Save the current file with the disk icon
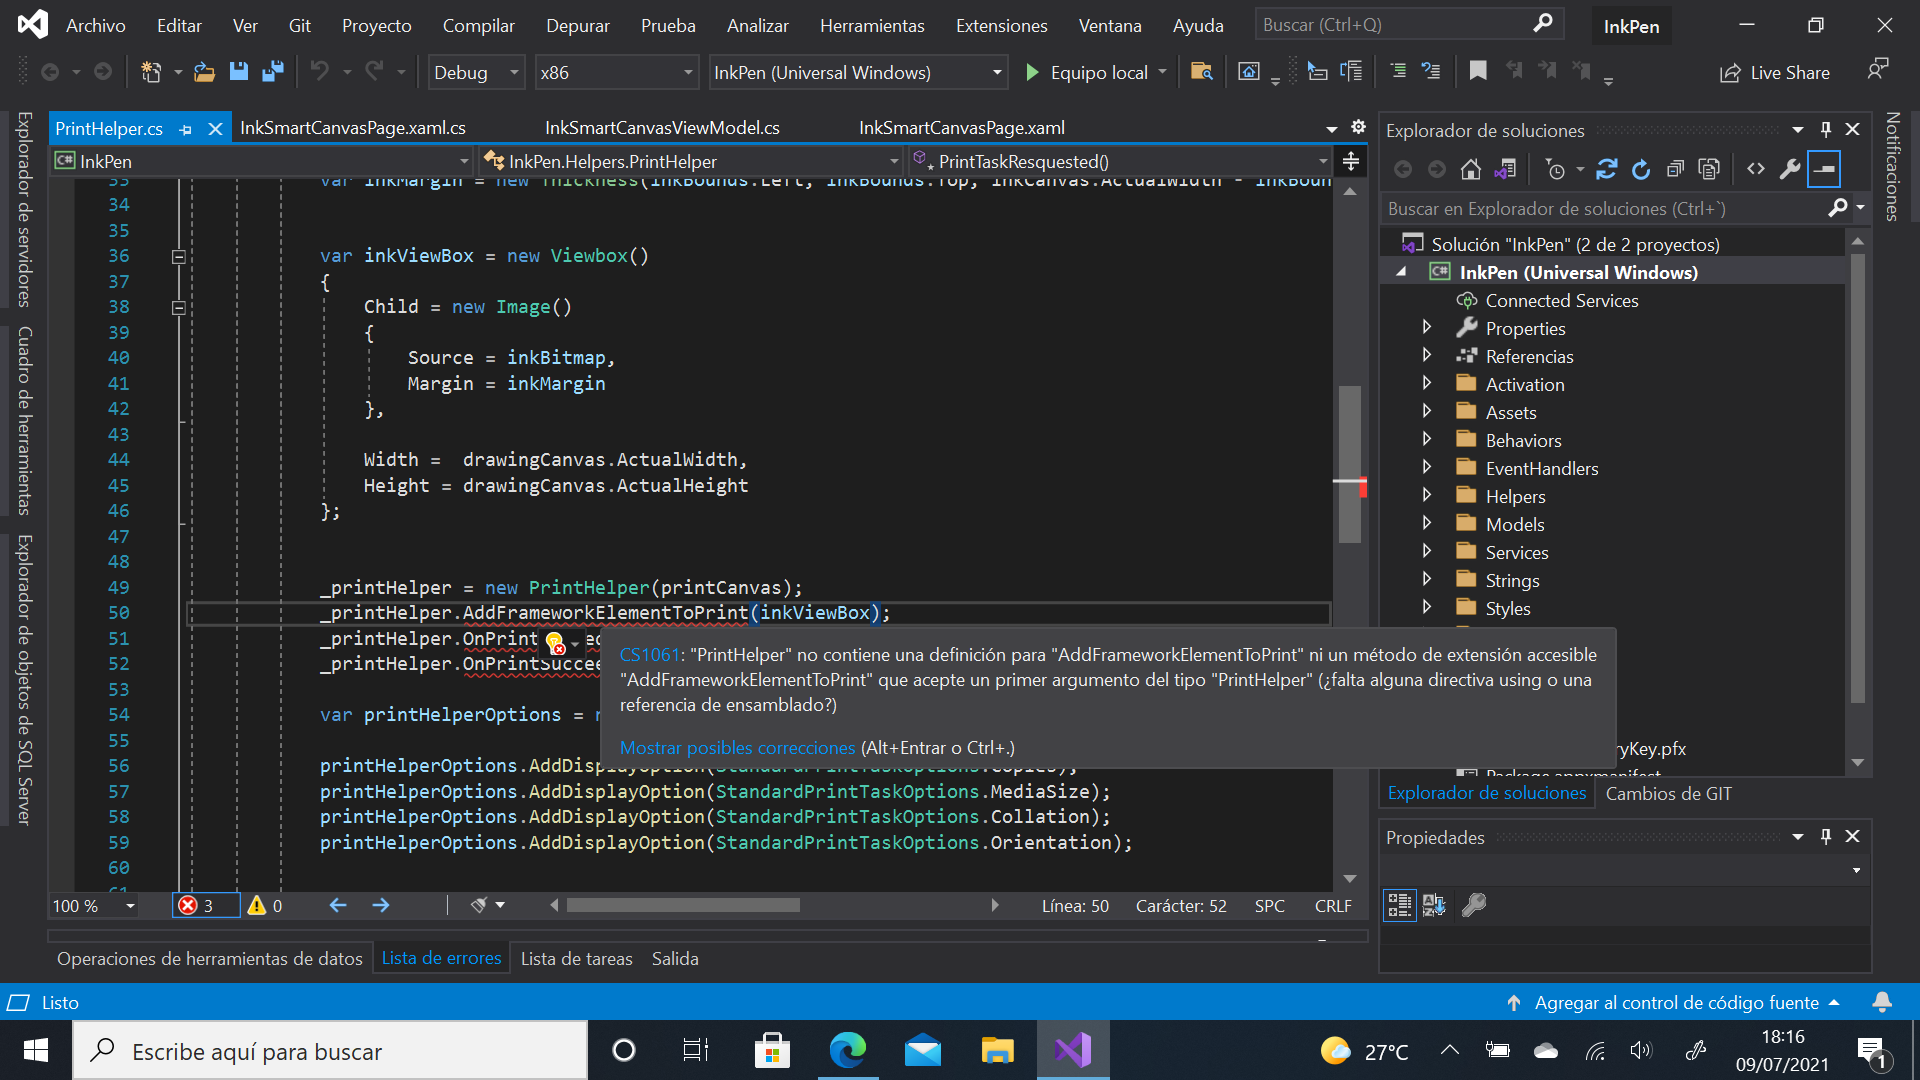 238,71
